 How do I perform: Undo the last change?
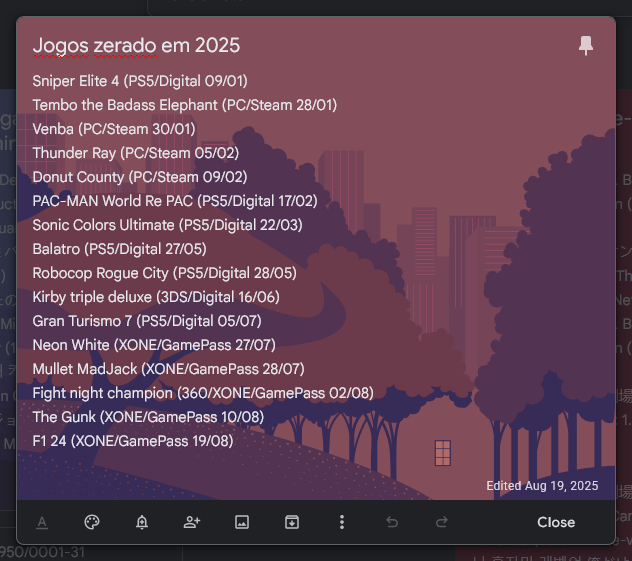pyautogui.click(x=392, y=522)
